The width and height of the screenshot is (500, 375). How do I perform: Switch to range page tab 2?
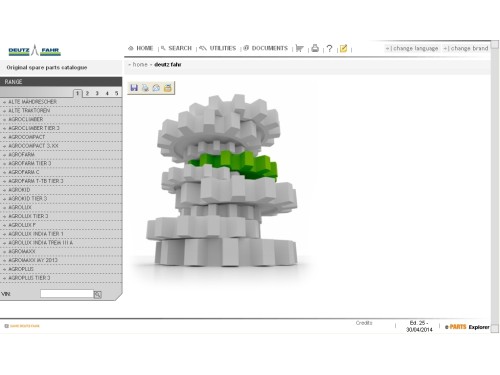coord(87,93)
